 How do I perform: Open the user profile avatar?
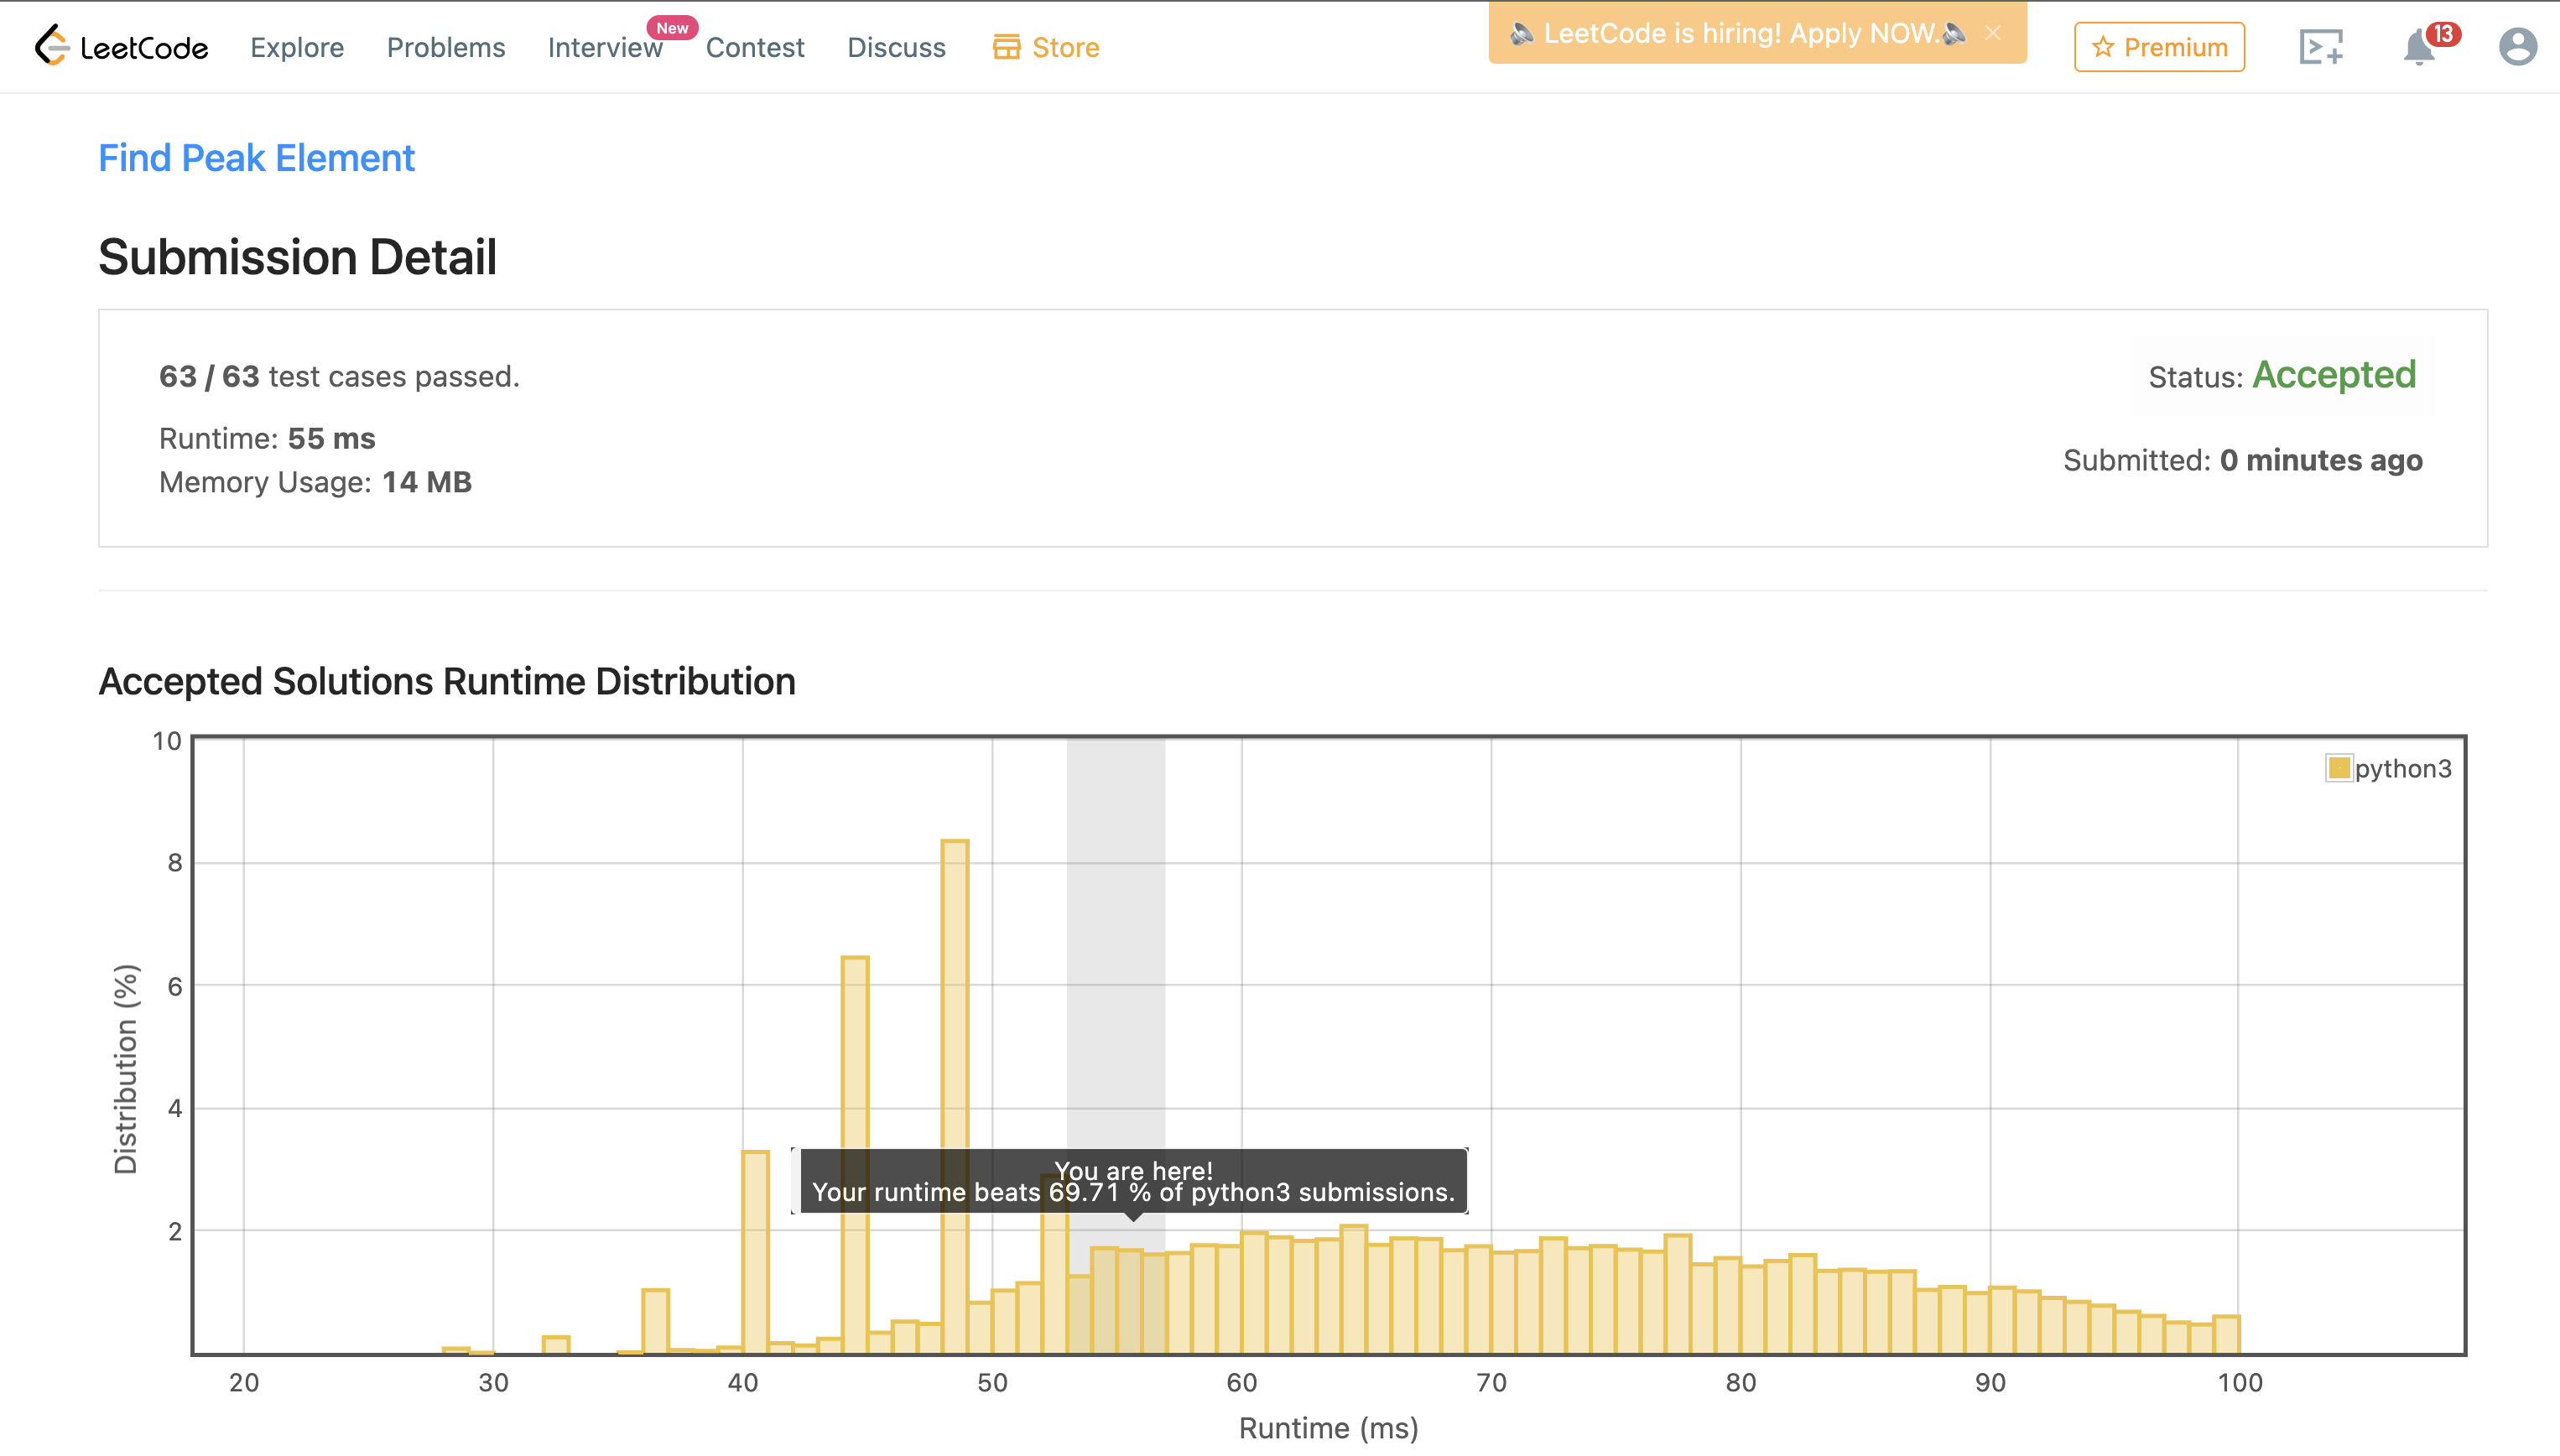click(x=2517, y=47)
